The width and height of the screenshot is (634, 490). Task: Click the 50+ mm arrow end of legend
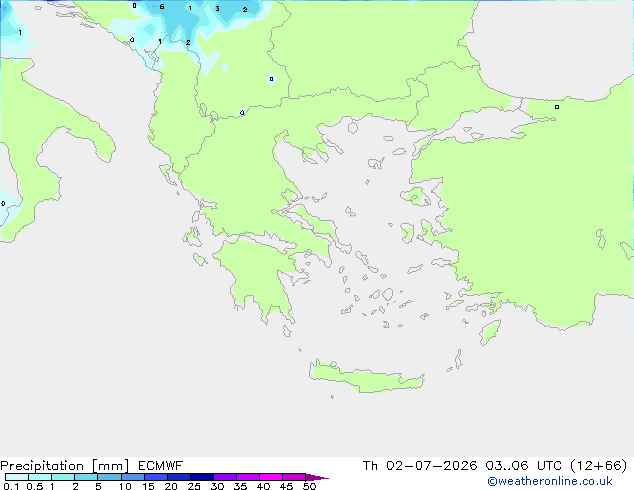point(317,477)
